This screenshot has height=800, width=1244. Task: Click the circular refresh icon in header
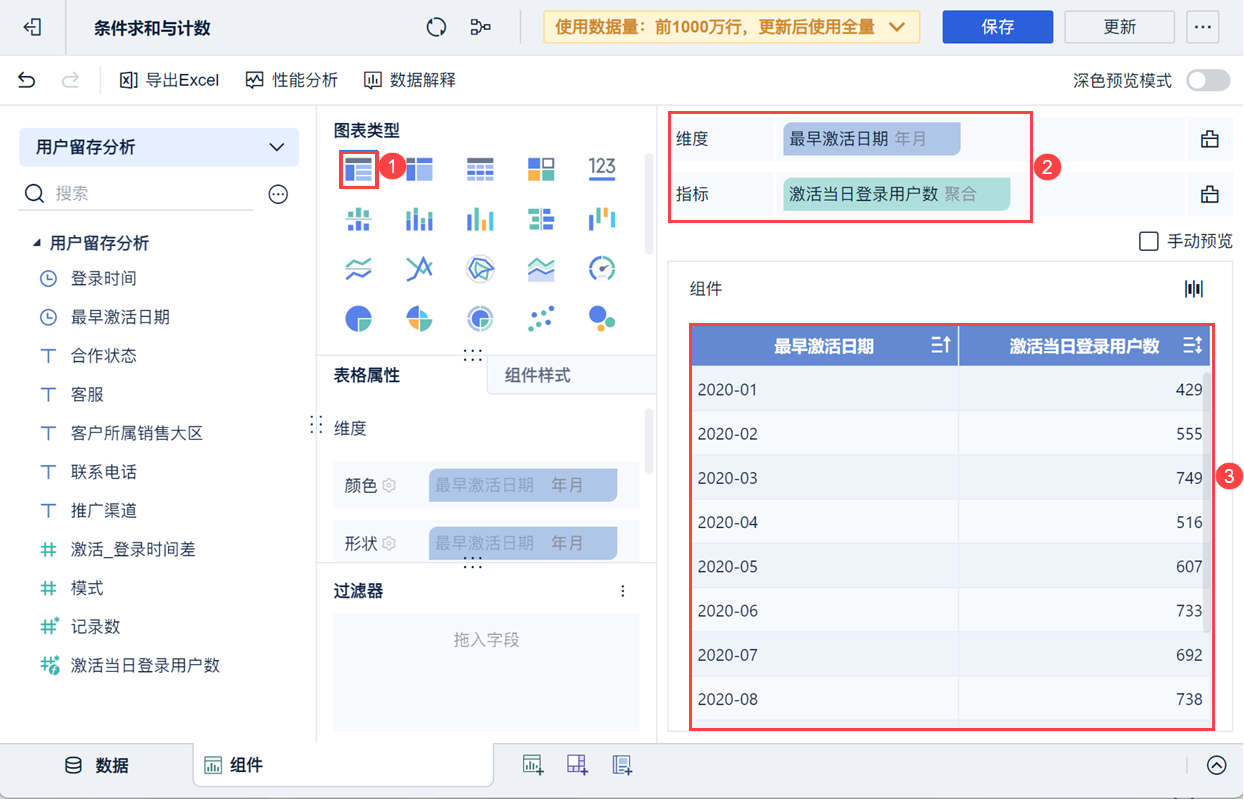(x=436, y=28)
